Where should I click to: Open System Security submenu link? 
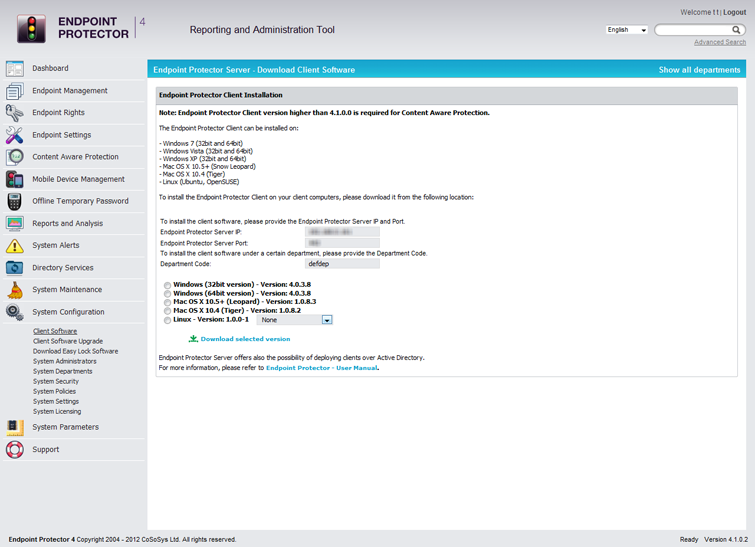click(56, 381)
